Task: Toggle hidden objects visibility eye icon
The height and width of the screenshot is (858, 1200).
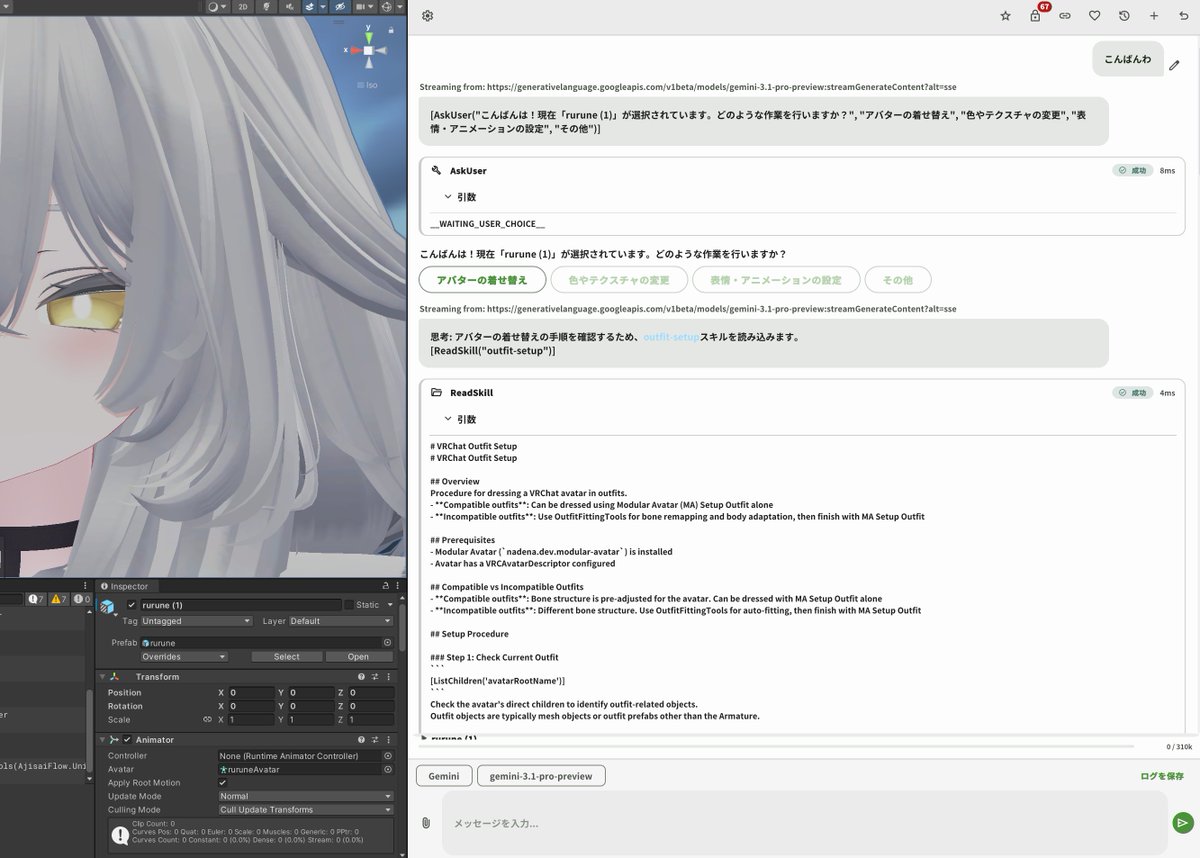Action: [340, 7]
